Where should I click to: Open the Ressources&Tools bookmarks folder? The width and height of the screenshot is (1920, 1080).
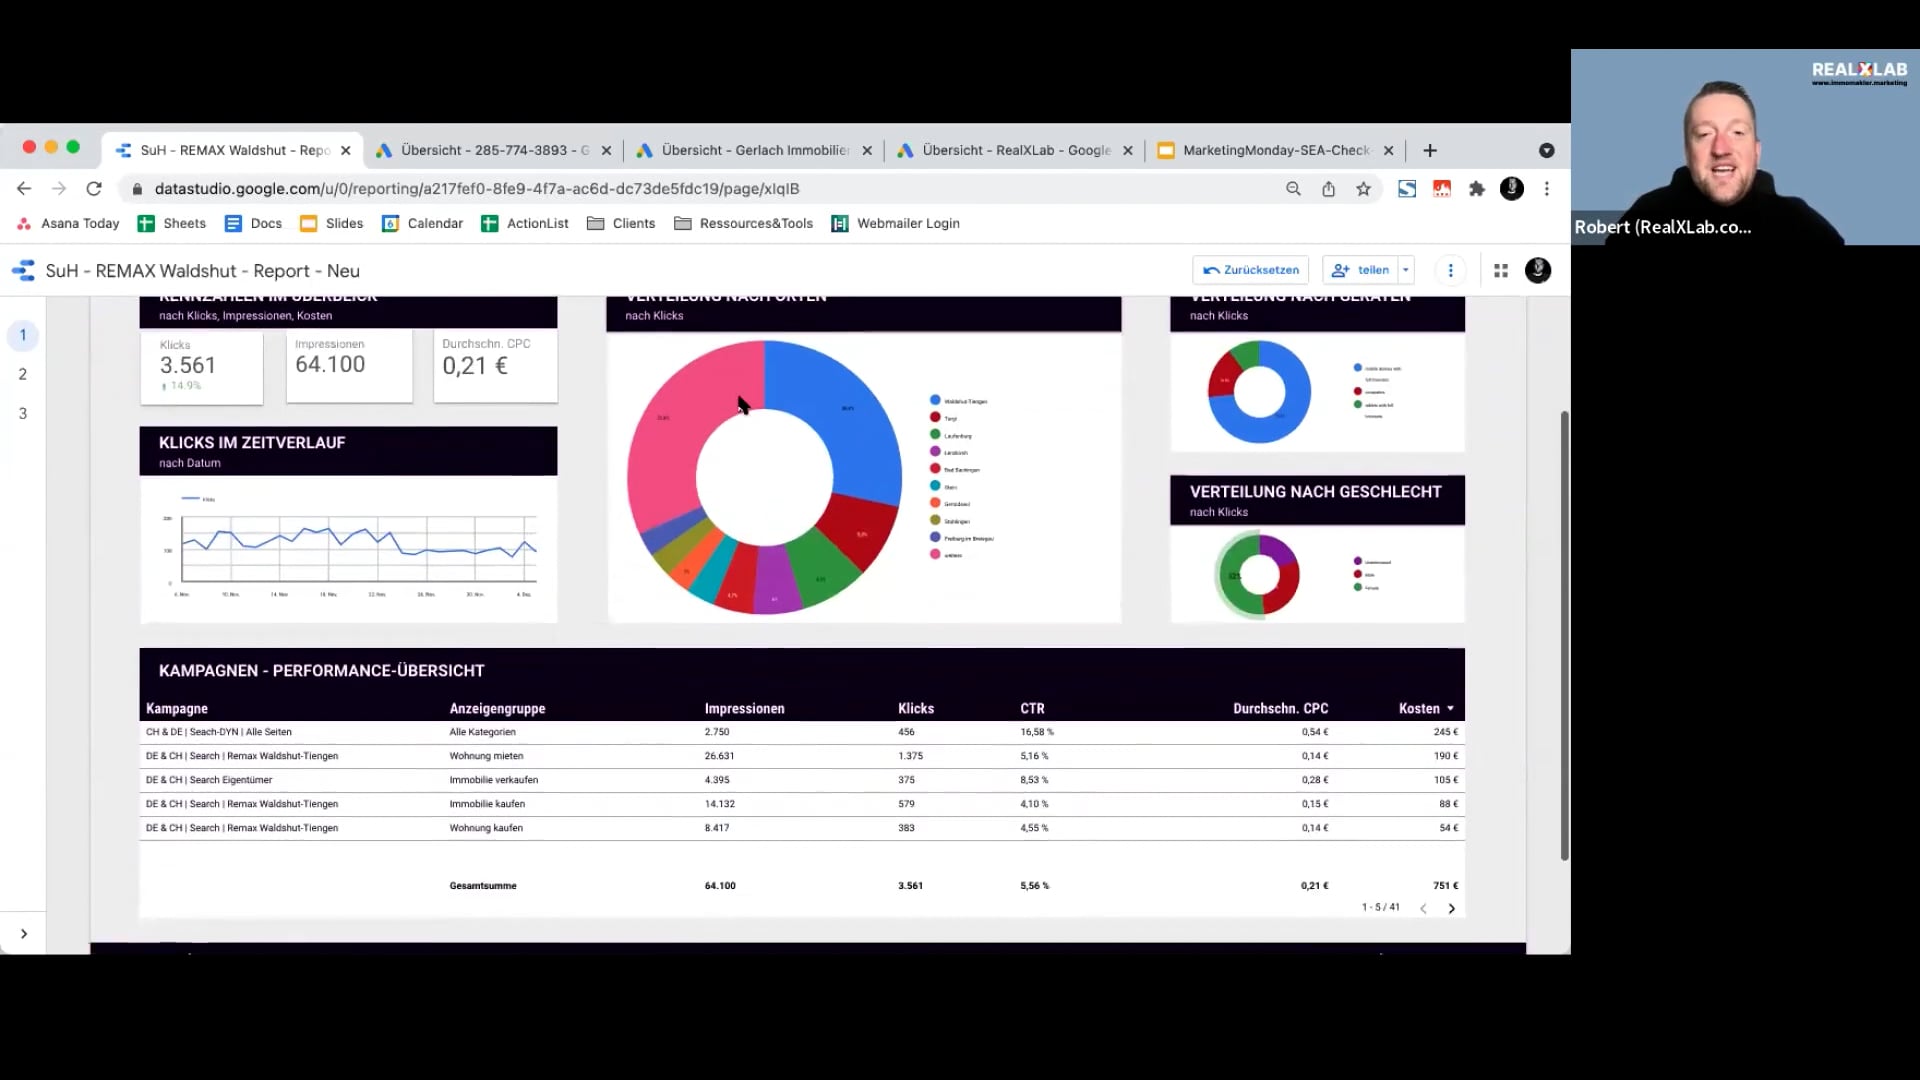click(x=744, y=223)
